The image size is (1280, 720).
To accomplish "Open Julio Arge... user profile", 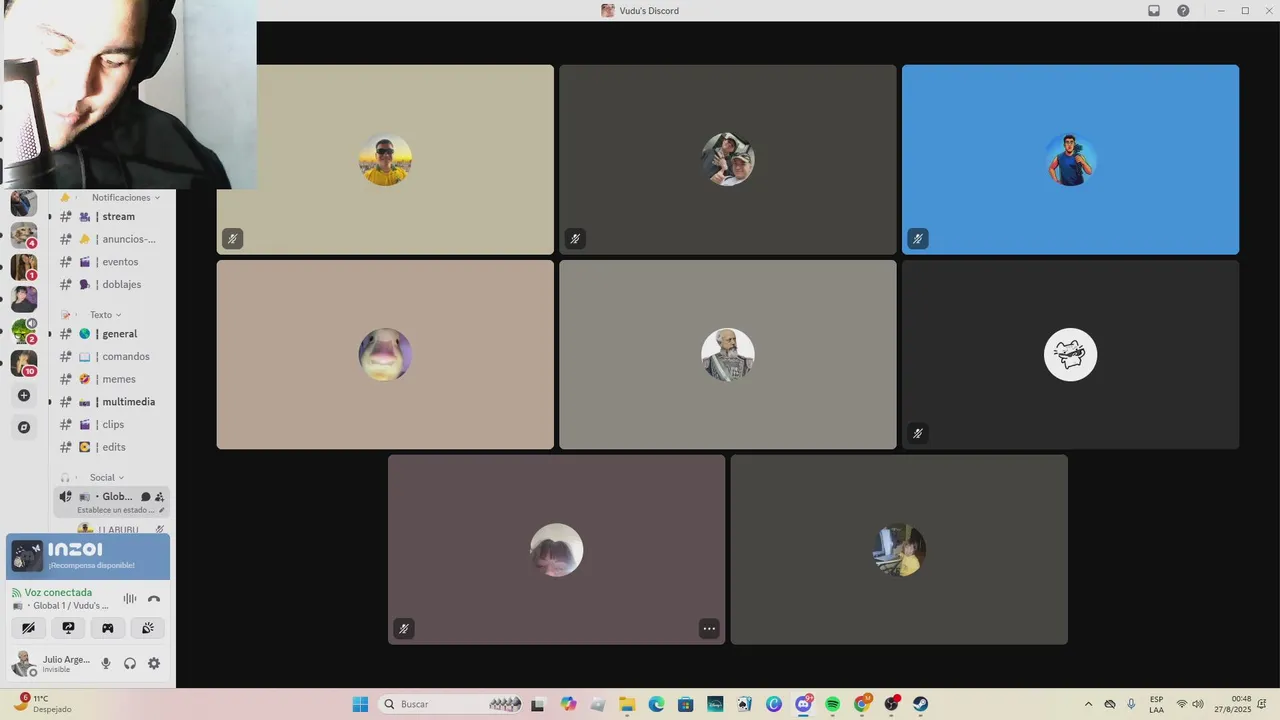I will tap(50, 663).
